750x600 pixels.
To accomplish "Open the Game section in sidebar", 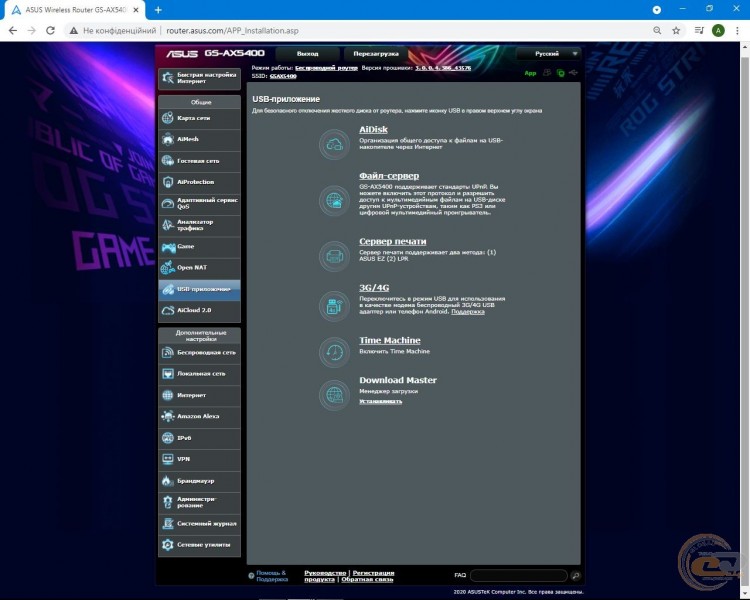I will [199, 246].
